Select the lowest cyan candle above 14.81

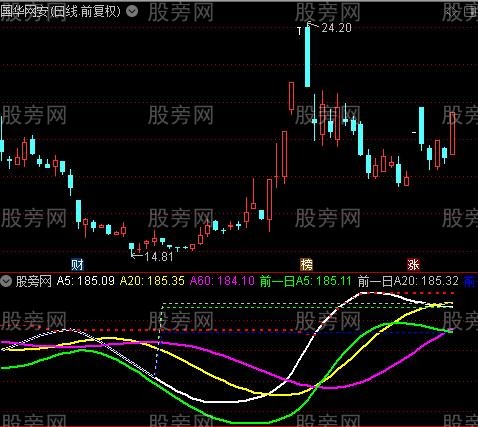(132, 247)
